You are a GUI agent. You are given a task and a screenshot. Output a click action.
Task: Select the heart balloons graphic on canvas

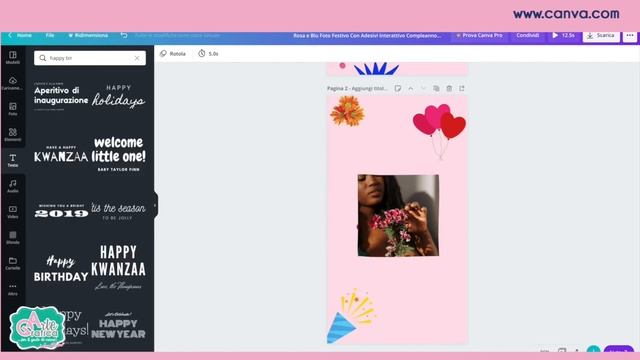(x=439, y=131)
